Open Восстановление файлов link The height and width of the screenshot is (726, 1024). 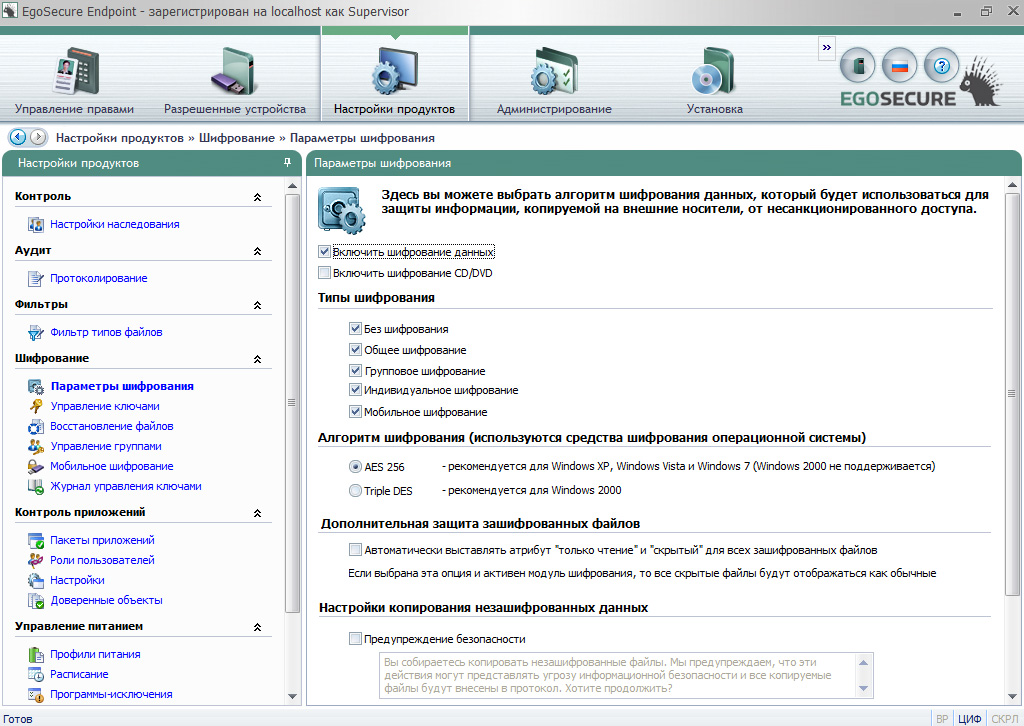click(112, 426)
